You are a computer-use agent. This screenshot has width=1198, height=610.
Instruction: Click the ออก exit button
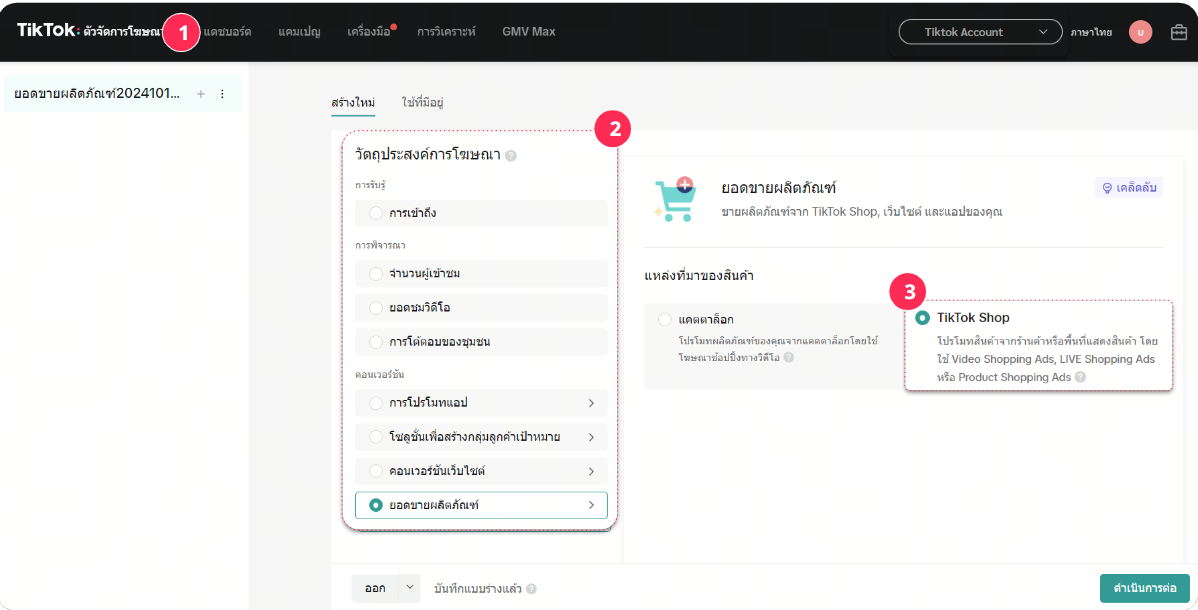pos(375,588)
